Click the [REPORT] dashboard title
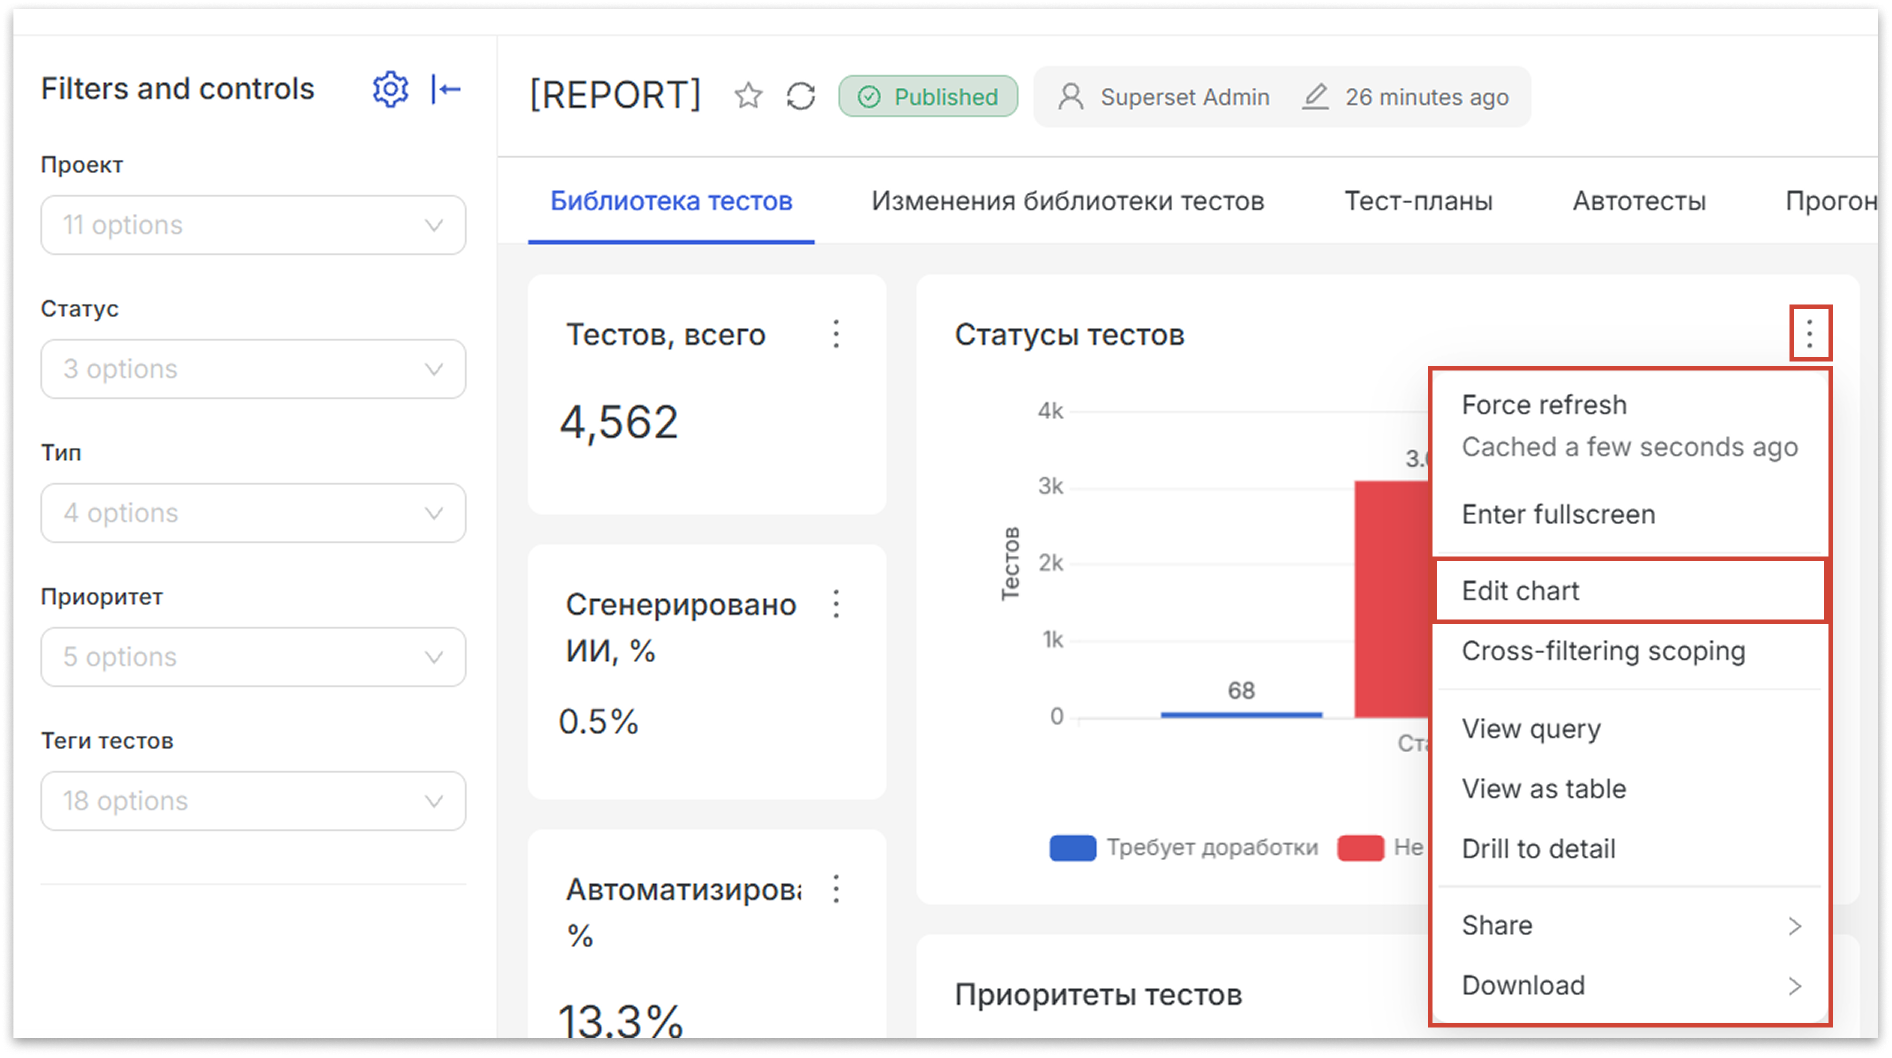 click(615, 95)
